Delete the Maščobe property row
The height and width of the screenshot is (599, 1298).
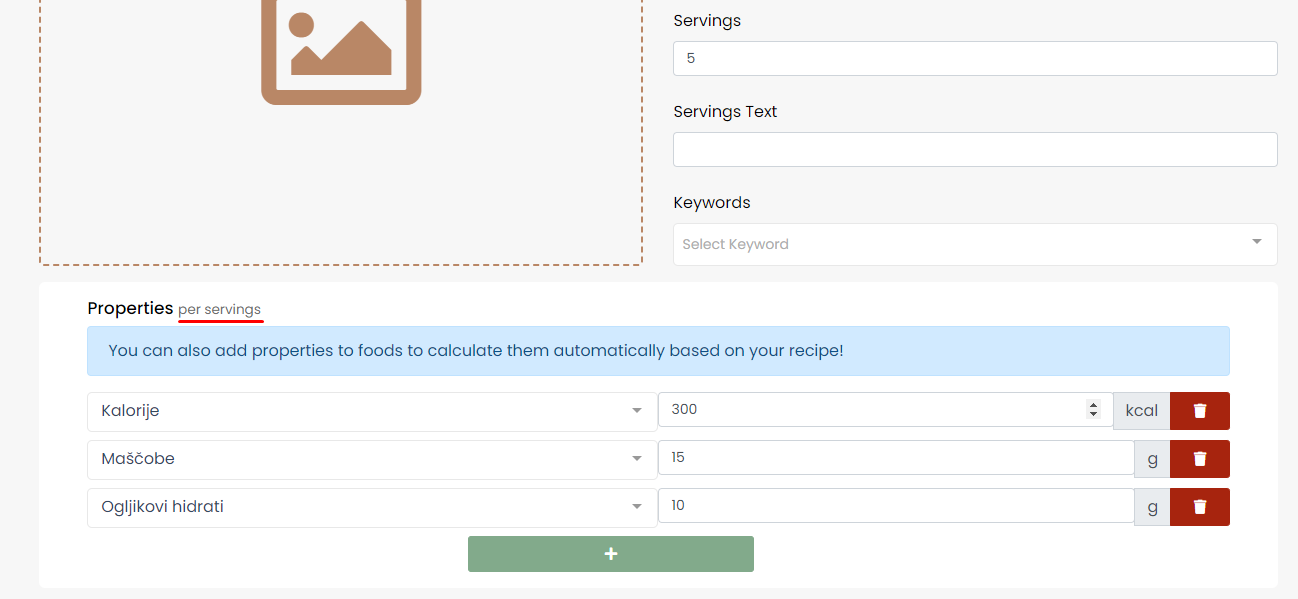click(1199, 458)
